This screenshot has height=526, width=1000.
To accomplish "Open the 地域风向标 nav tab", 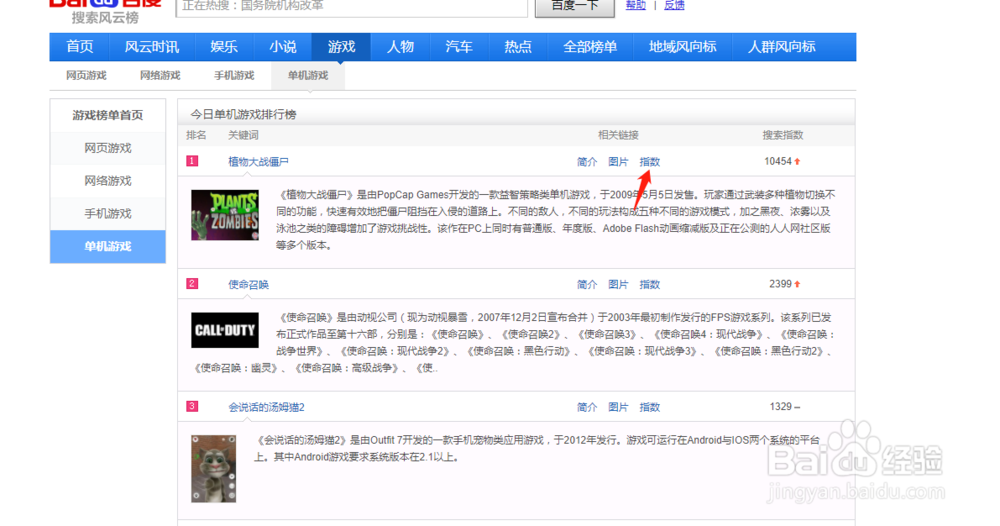I will click(x=682, y=47).
